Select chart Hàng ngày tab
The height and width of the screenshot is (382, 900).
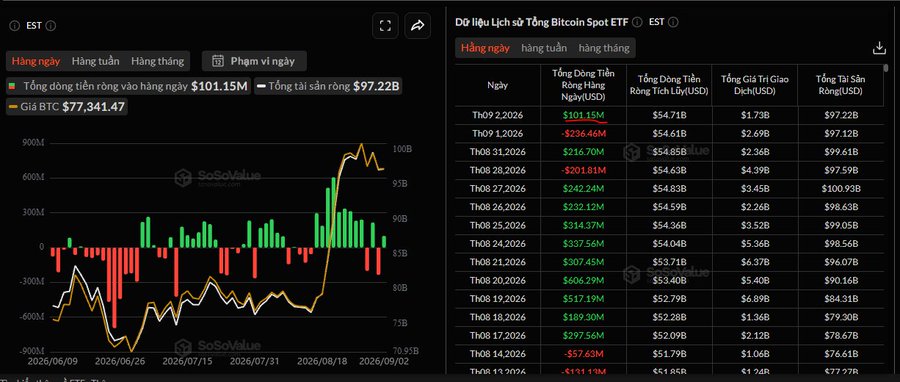(x=36, y=61)
